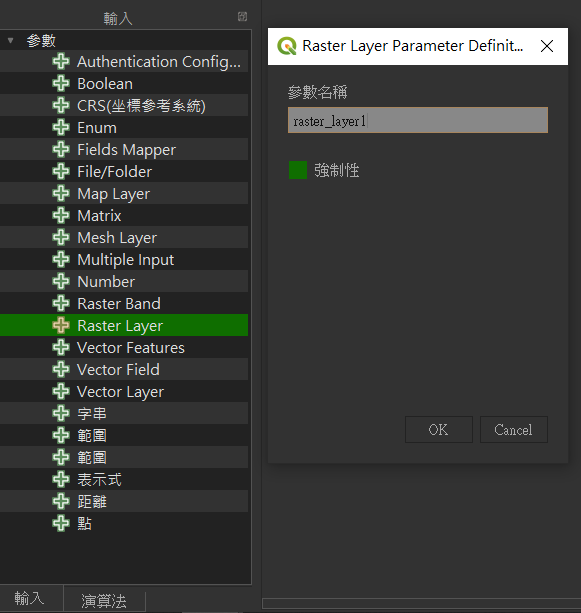The image size is (581, 613).
Task: Click the plus icon next to Number
Action: pyautogui.click(x=61, y=281)
